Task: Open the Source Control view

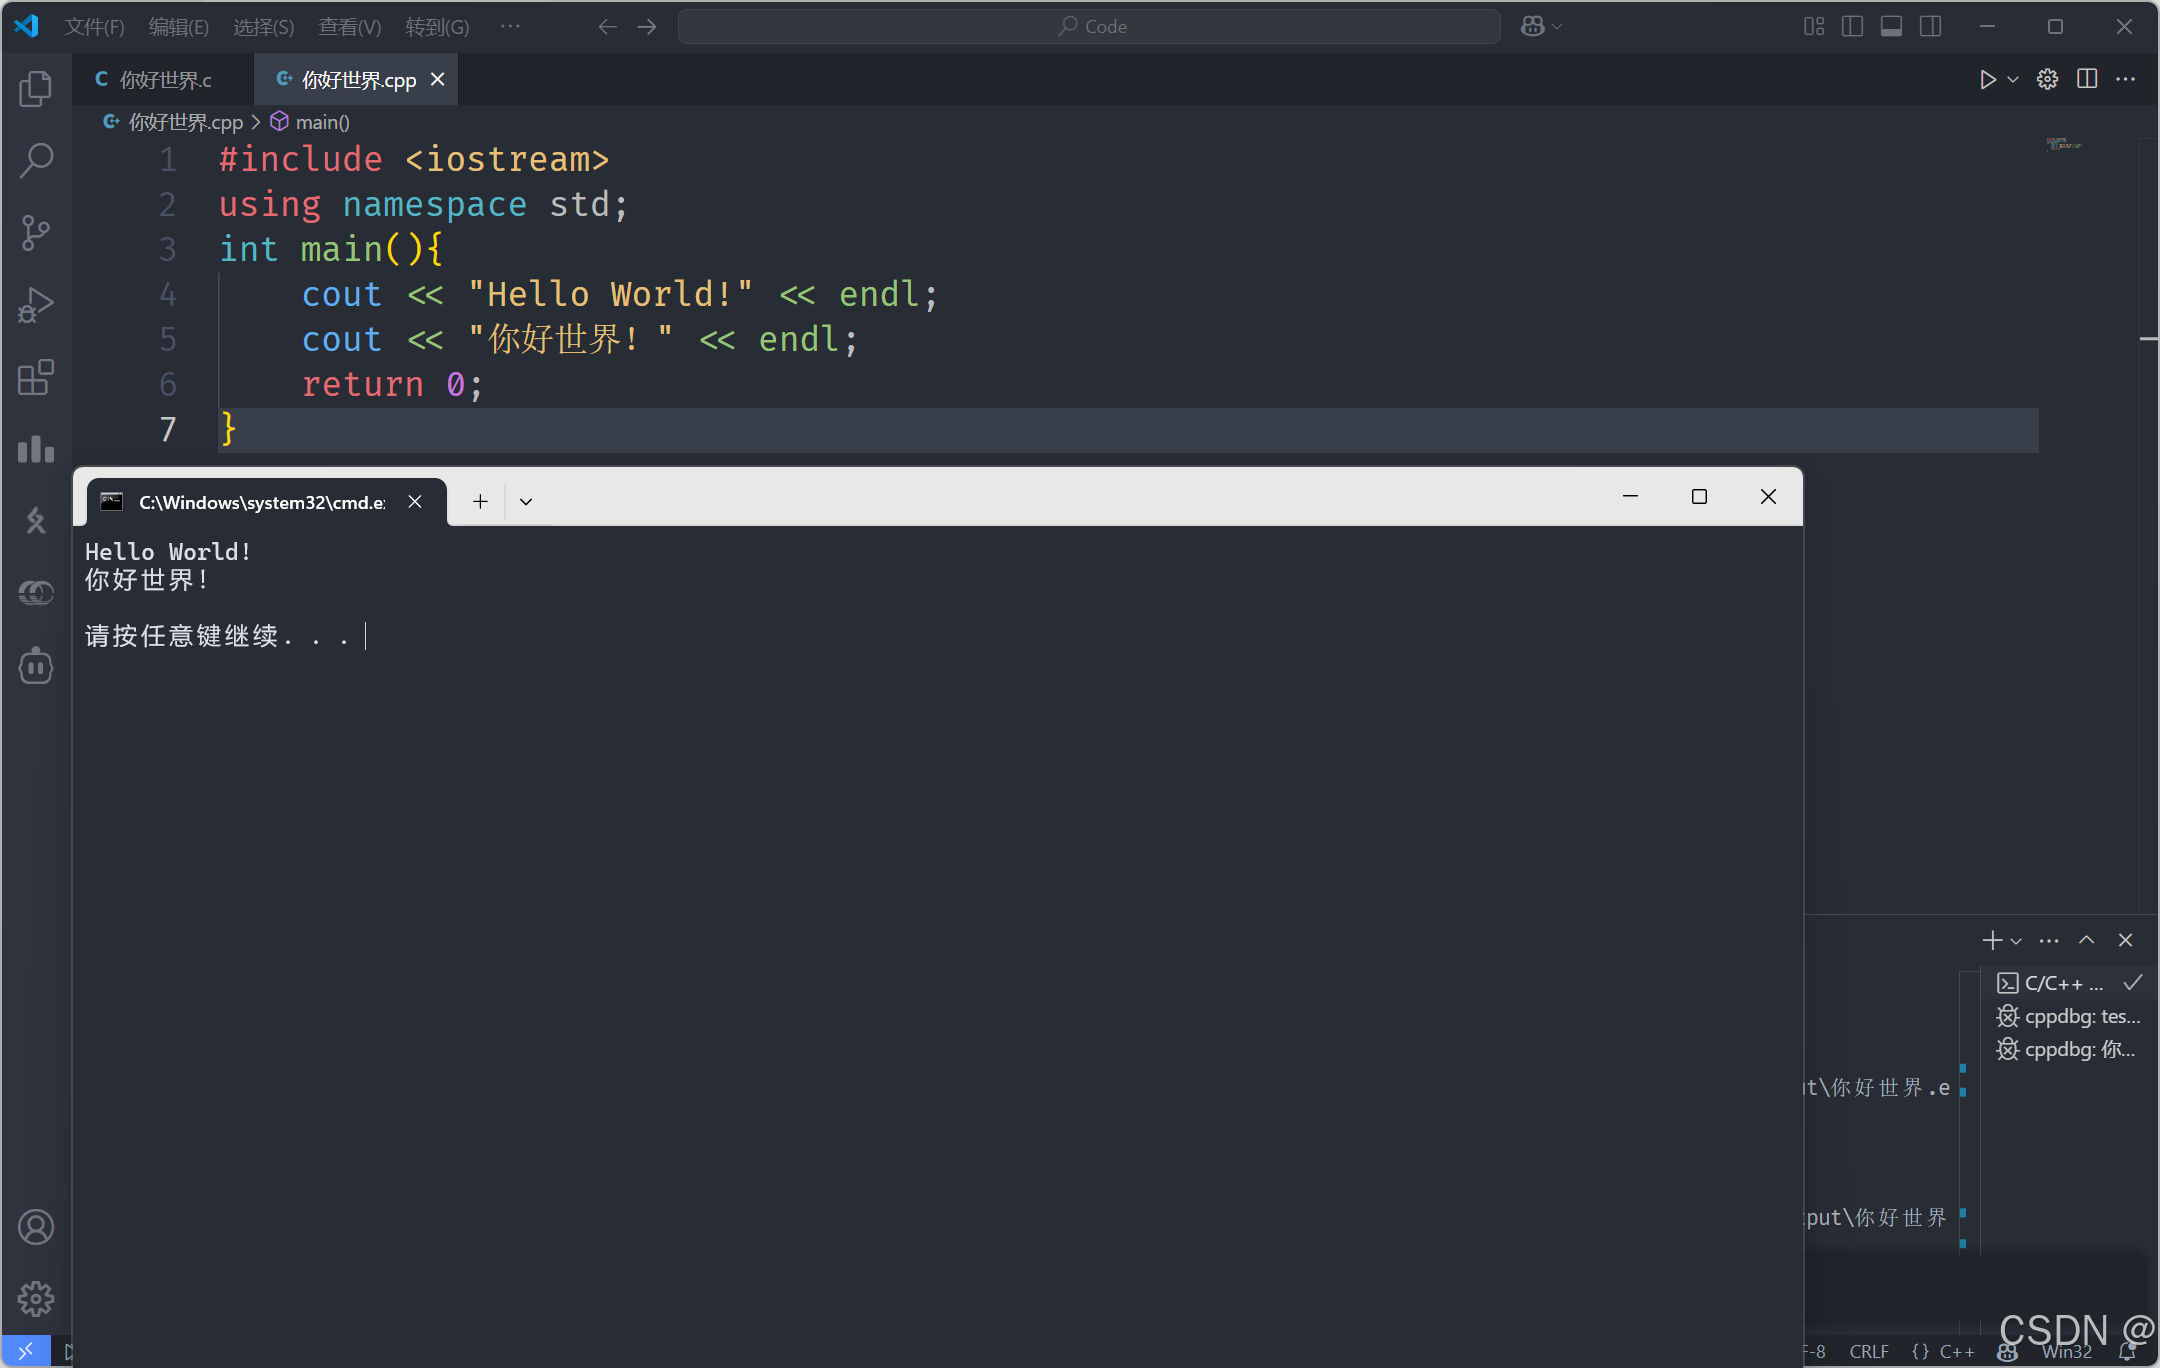Action: pos(36,233)
